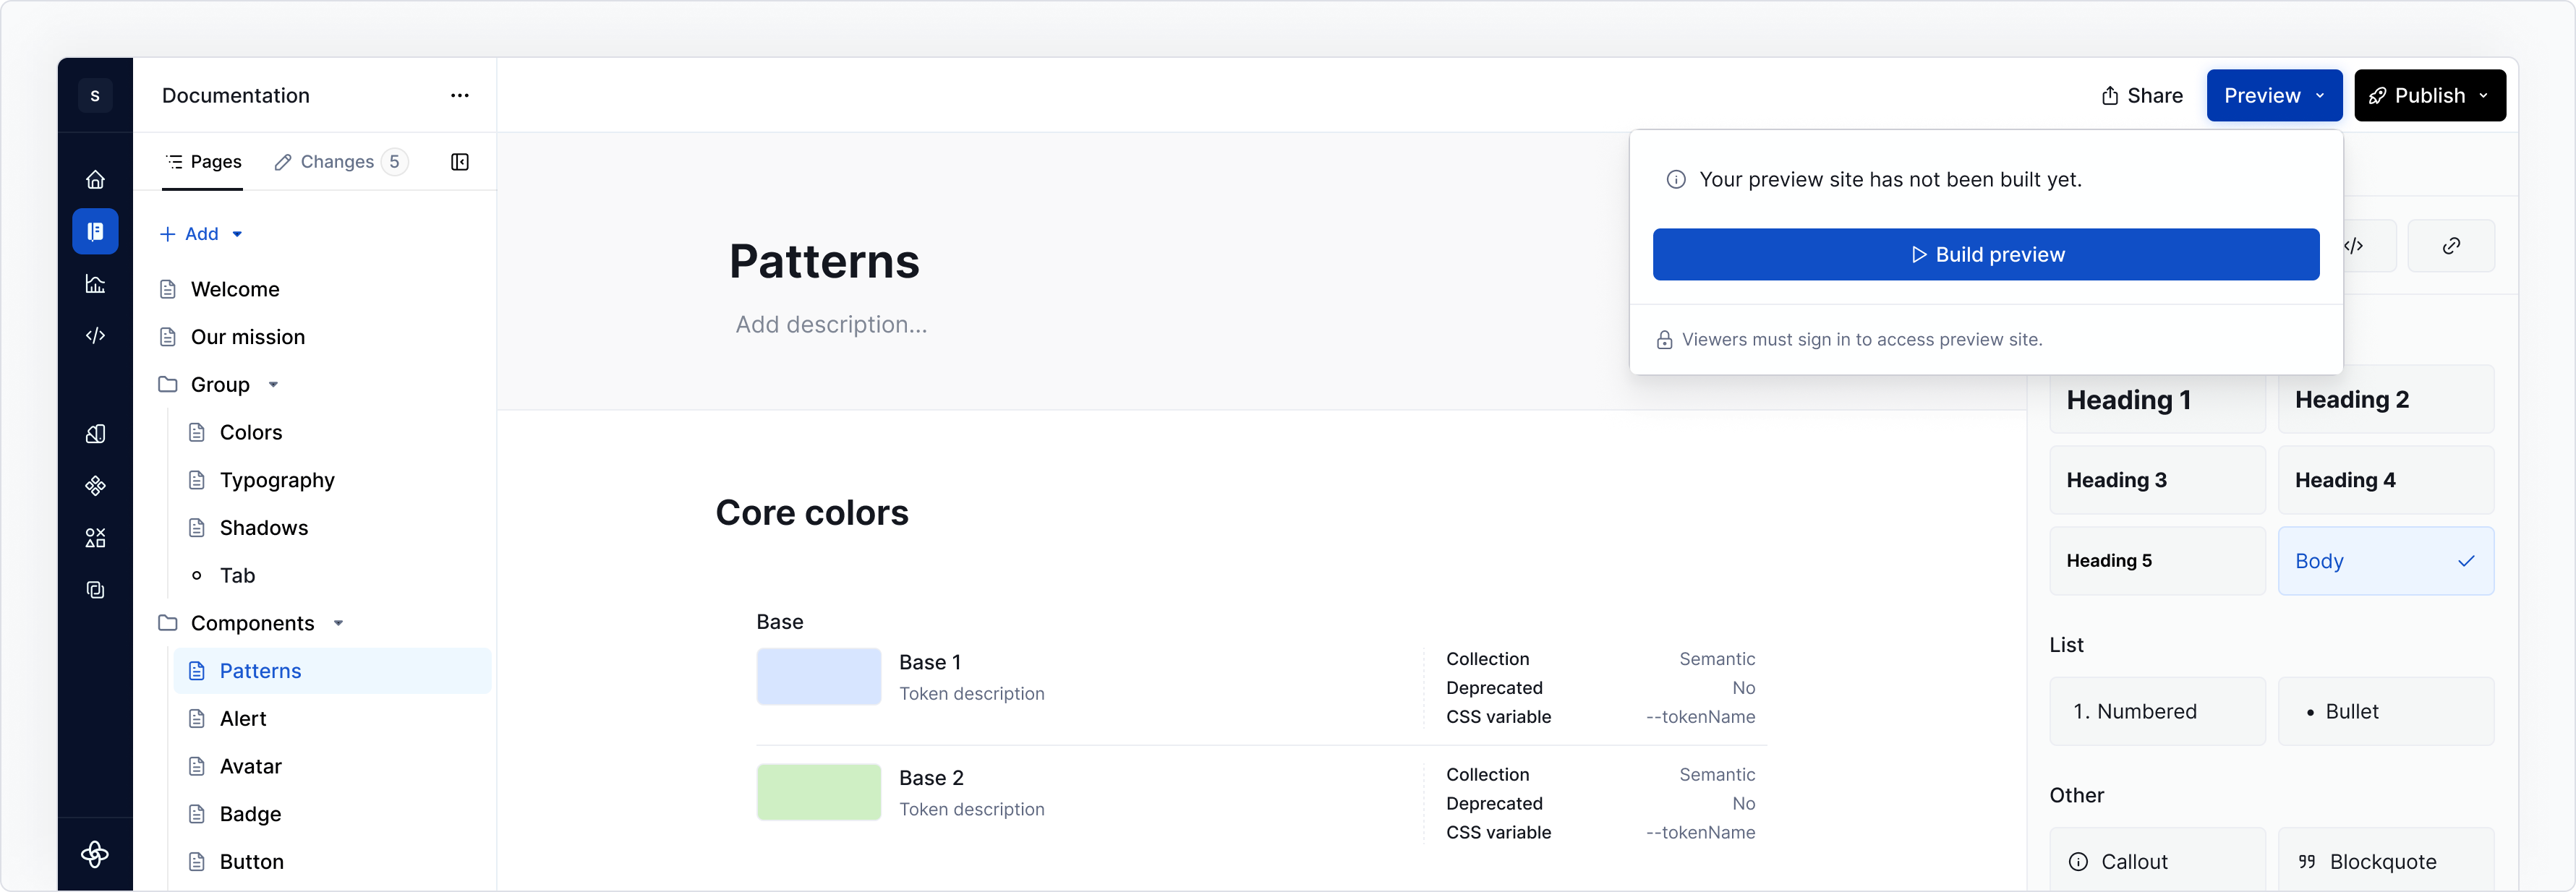Open the analytics chart icon
Screen dimensions: 2576x892
[95, 284]
